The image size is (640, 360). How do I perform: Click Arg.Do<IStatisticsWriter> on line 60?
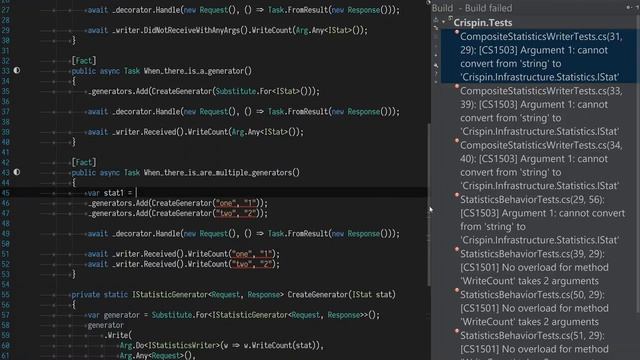(x=170, y=346)
